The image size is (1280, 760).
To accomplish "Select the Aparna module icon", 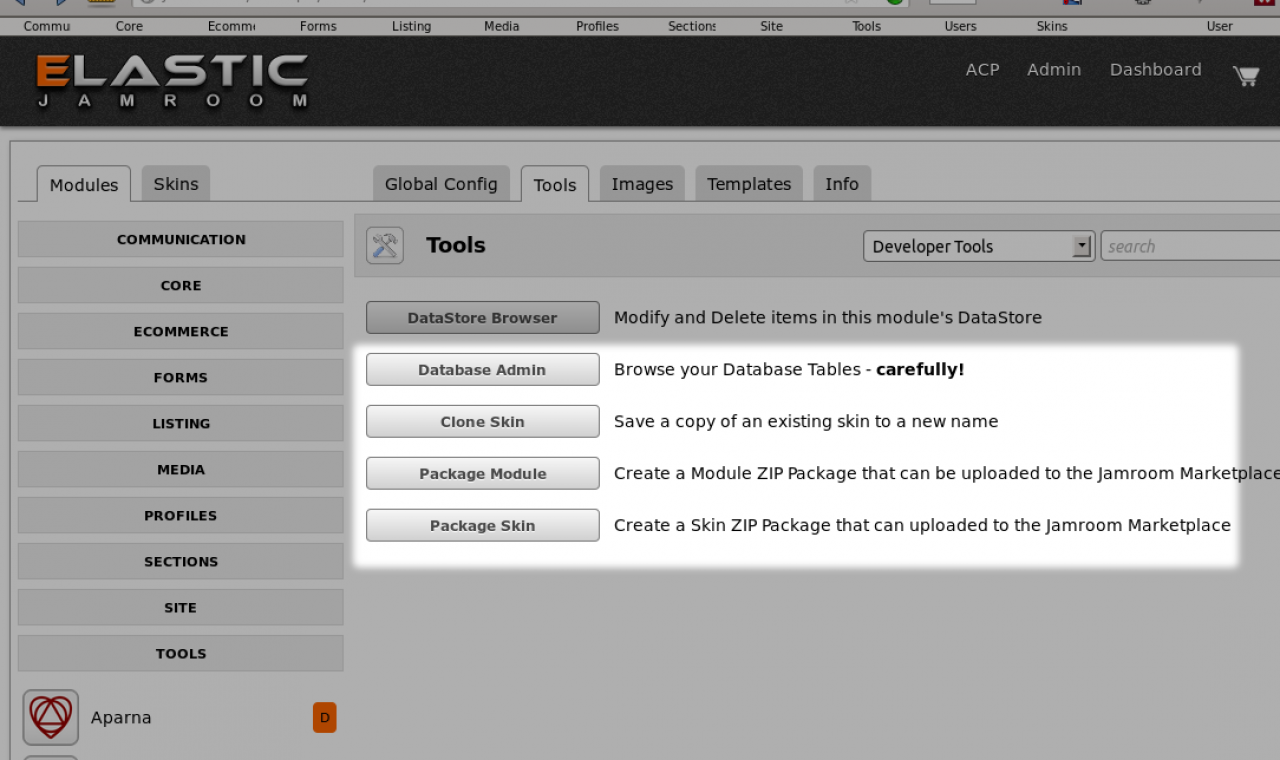I will tap(51, 717).
